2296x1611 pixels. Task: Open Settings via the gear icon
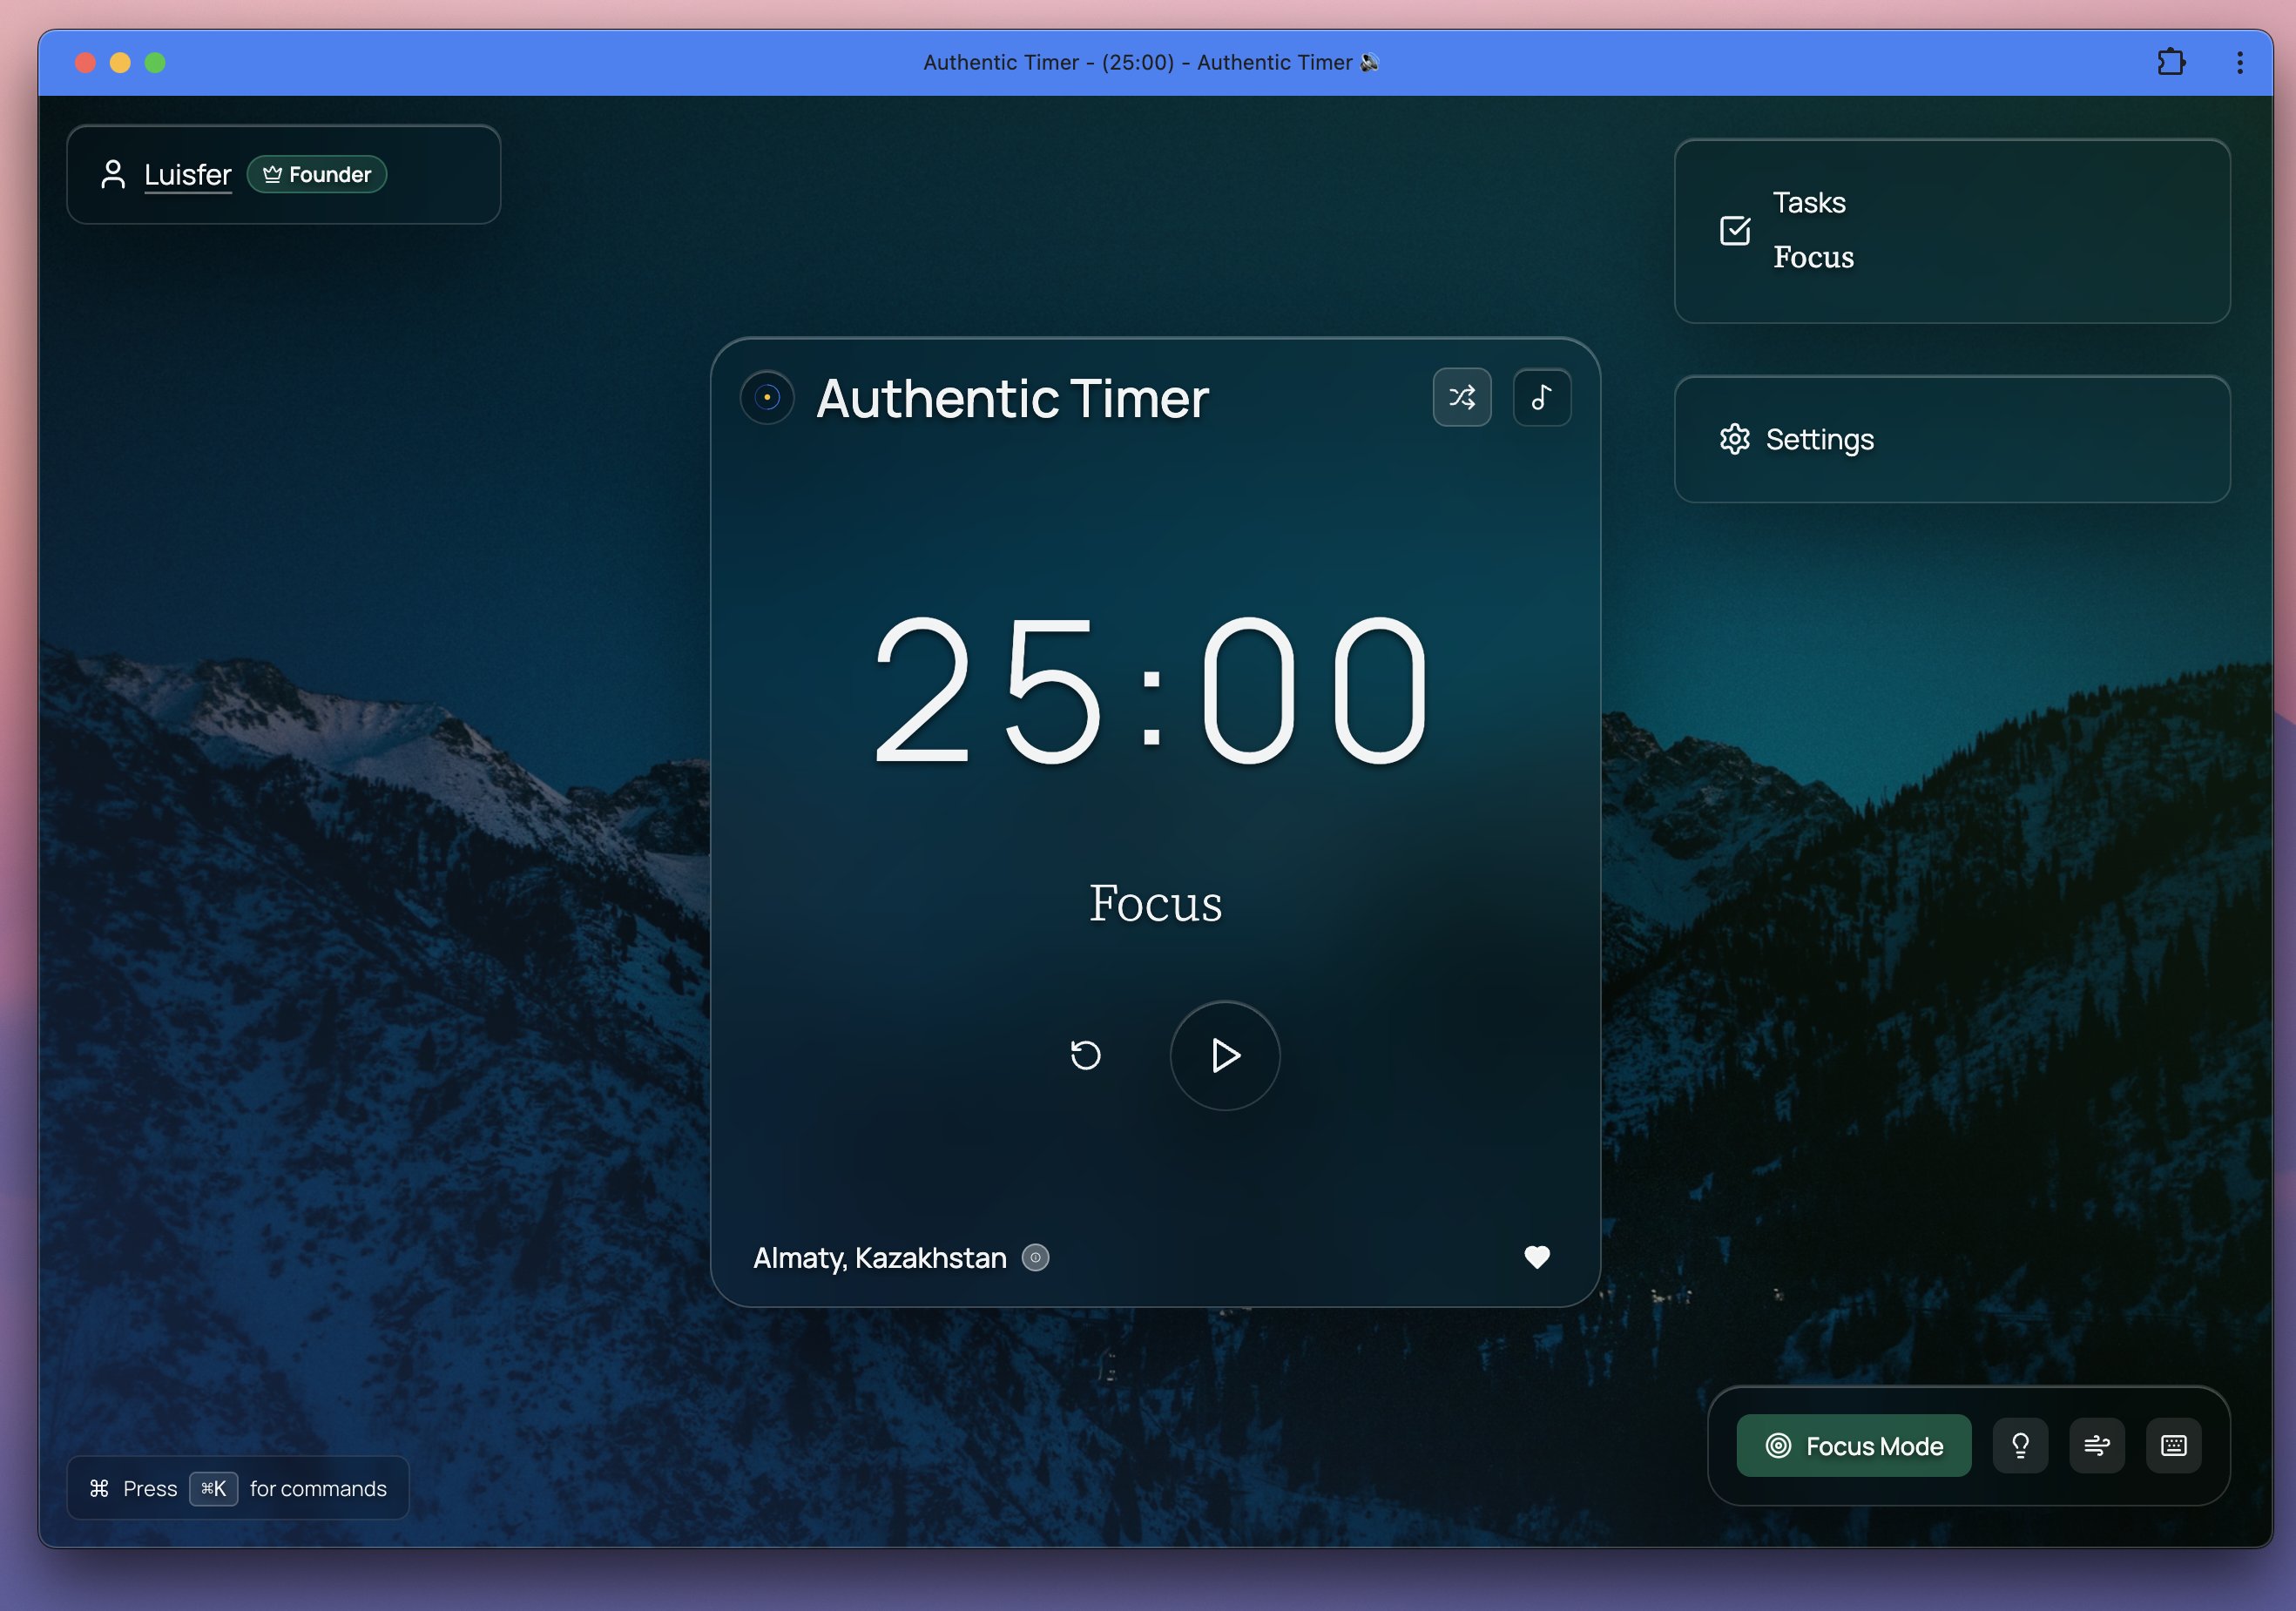(1736, 438)
